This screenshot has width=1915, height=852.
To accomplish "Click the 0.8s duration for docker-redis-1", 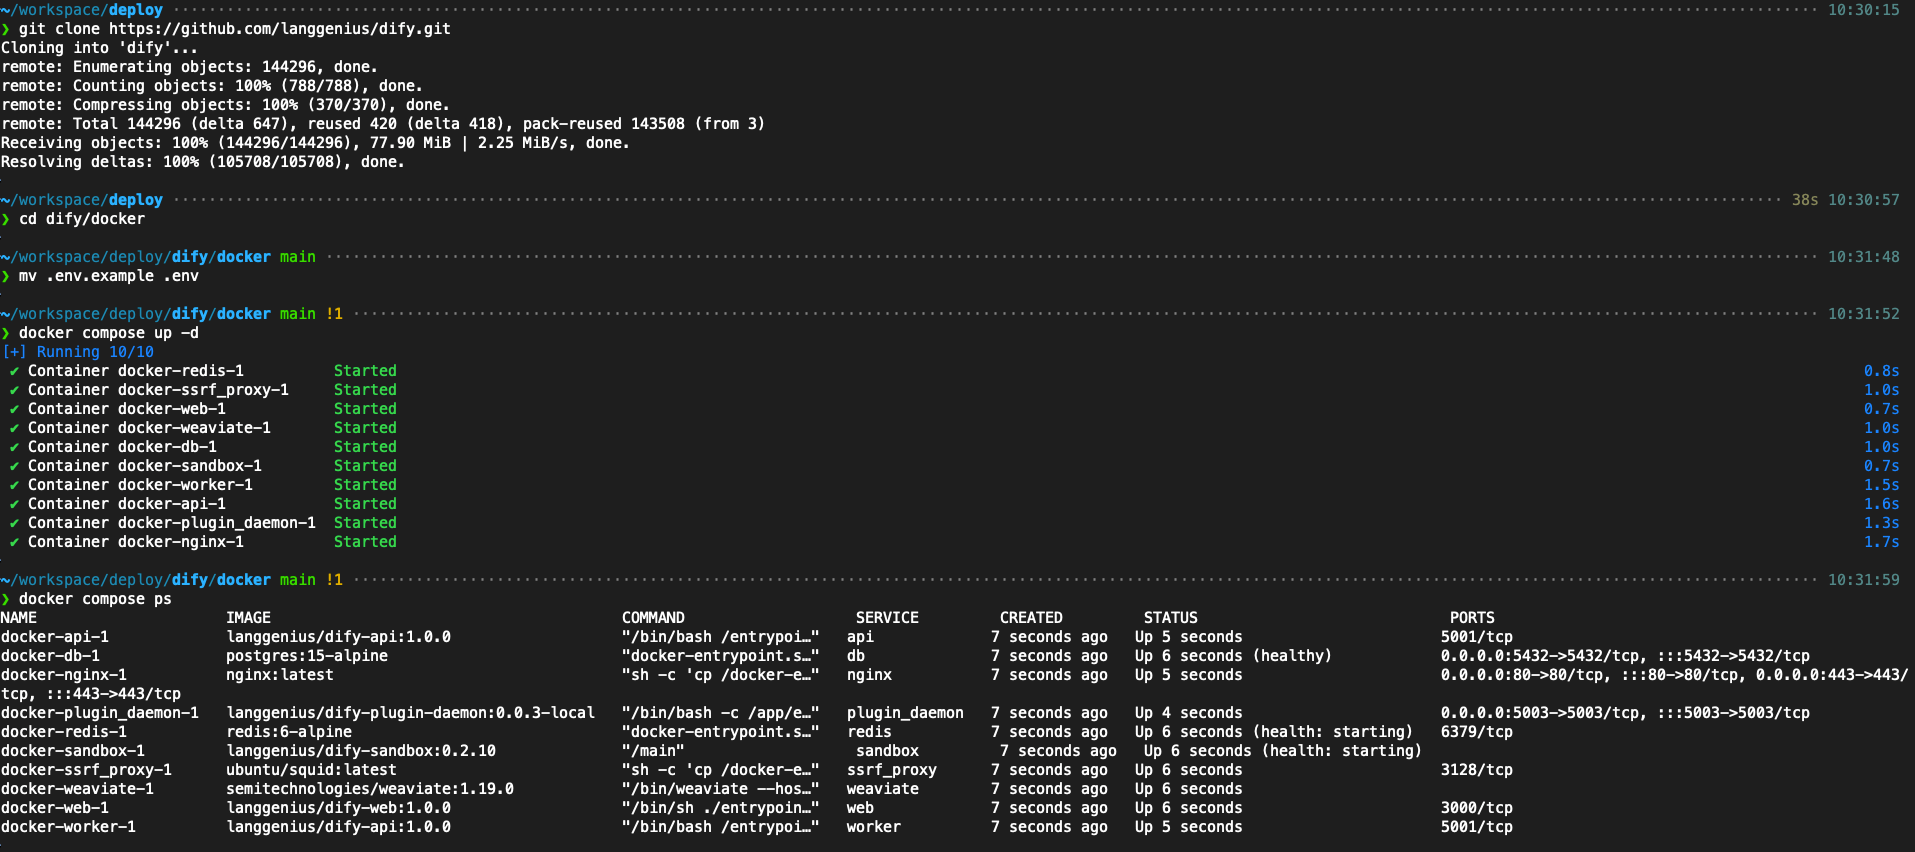I will pos(1881,371).
